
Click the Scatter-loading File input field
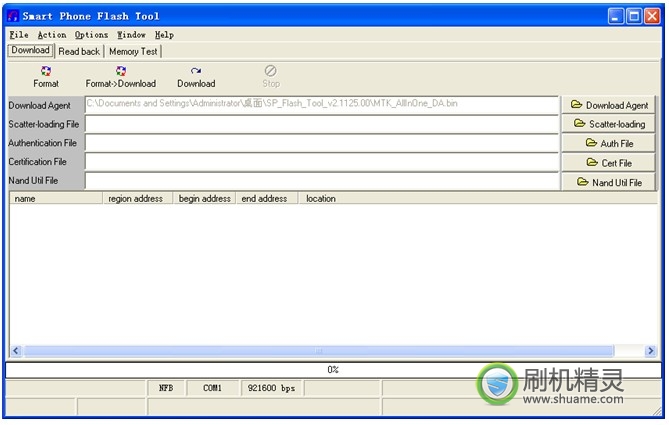pos(321,124)
